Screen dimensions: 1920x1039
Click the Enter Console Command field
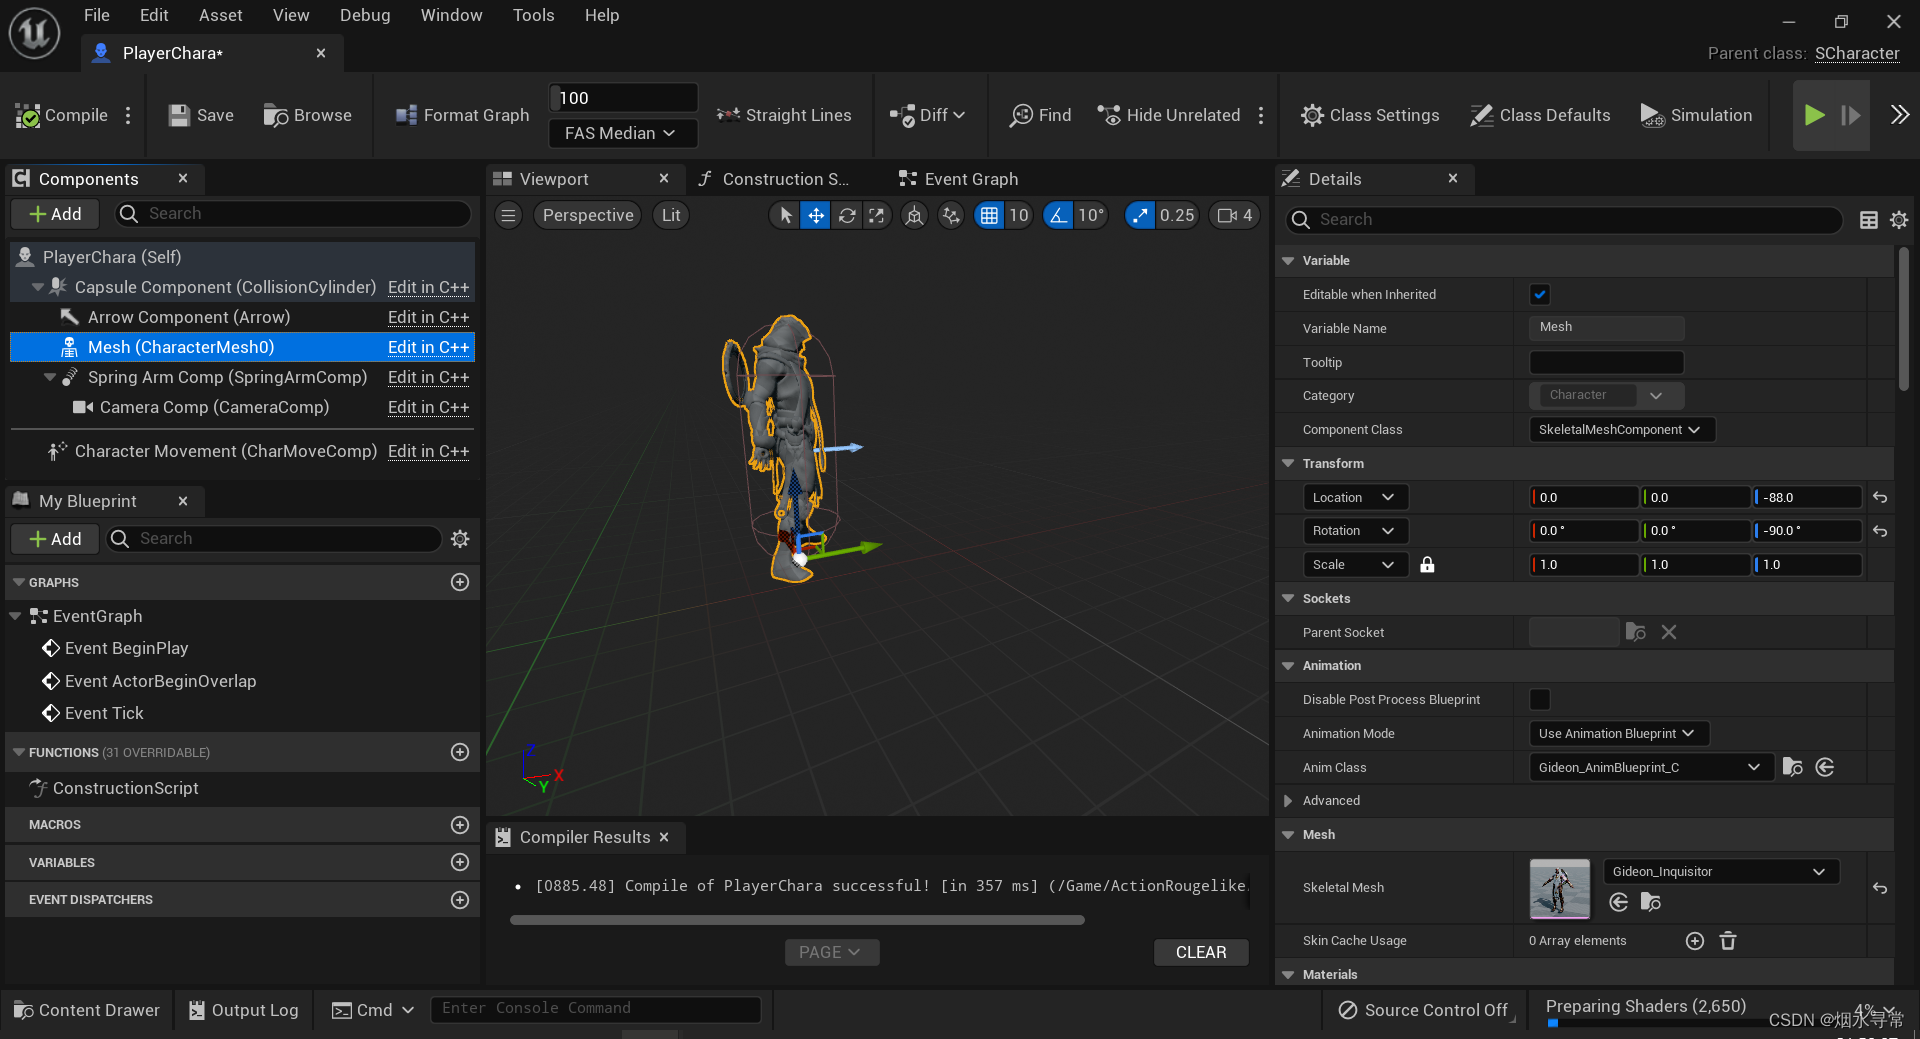point(595,1008)
